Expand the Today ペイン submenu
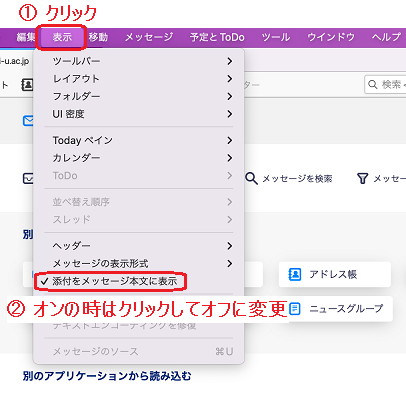The height and width of the screenshot is (395, 406). [x=139, y=140]
